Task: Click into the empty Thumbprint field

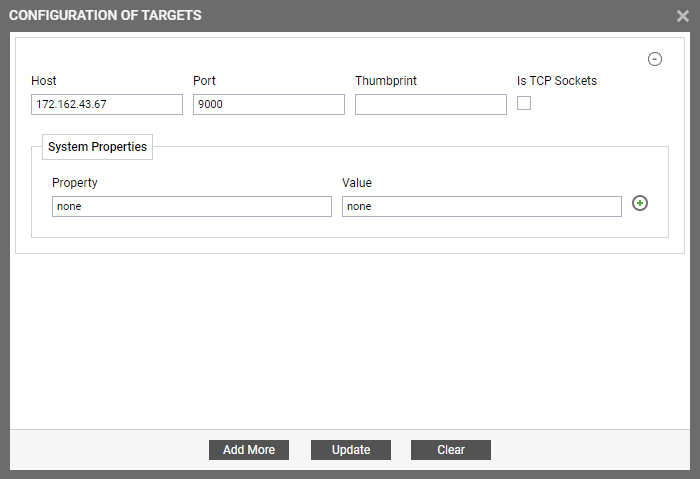Action: click(431, 104)
